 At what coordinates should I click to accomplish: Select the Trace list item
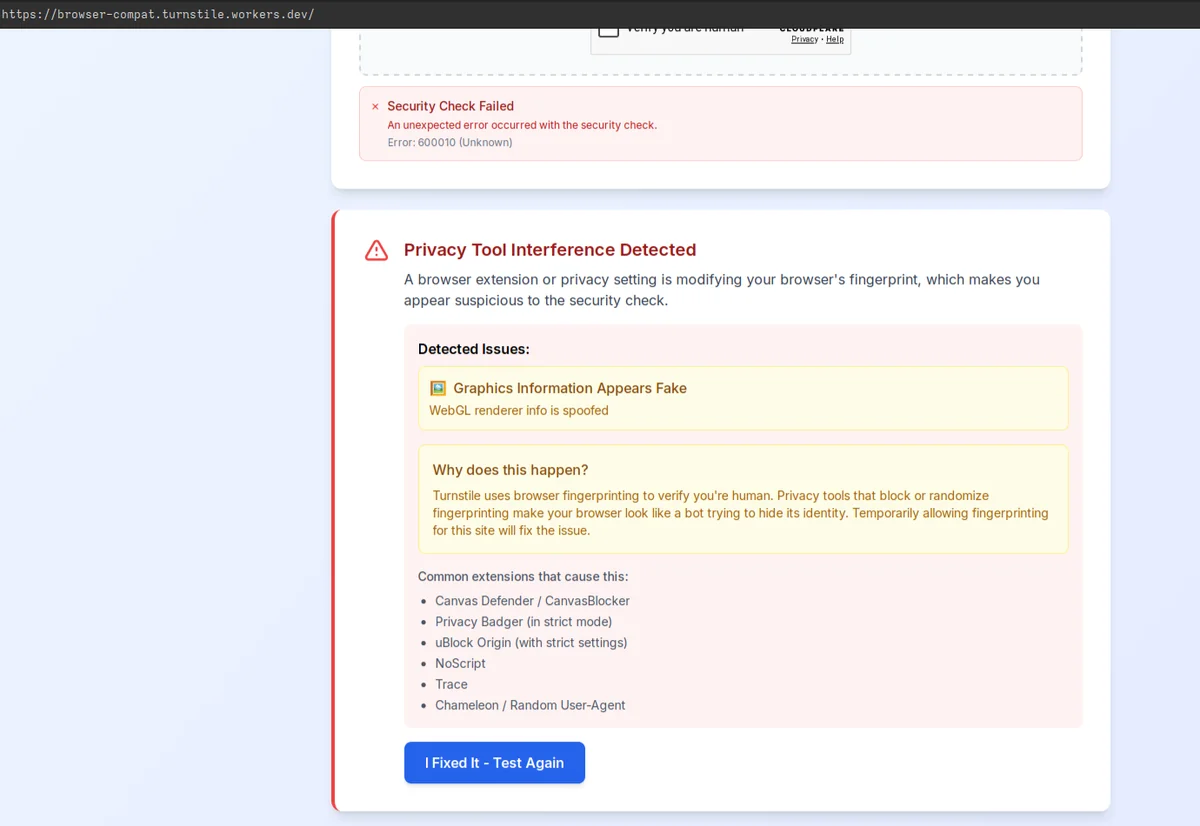(x=451, y=684)
